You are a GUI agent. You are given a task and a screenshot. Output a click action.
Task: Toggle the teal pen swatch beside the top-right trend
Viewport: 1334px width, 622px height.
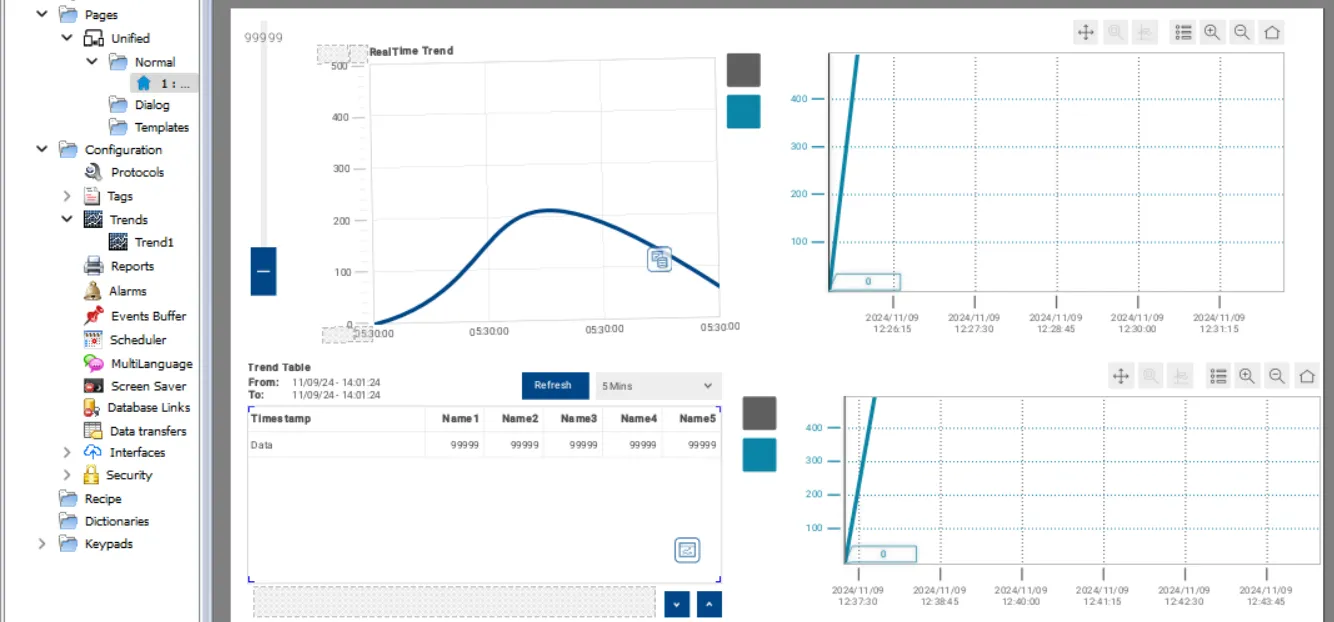tap(743, 111)
